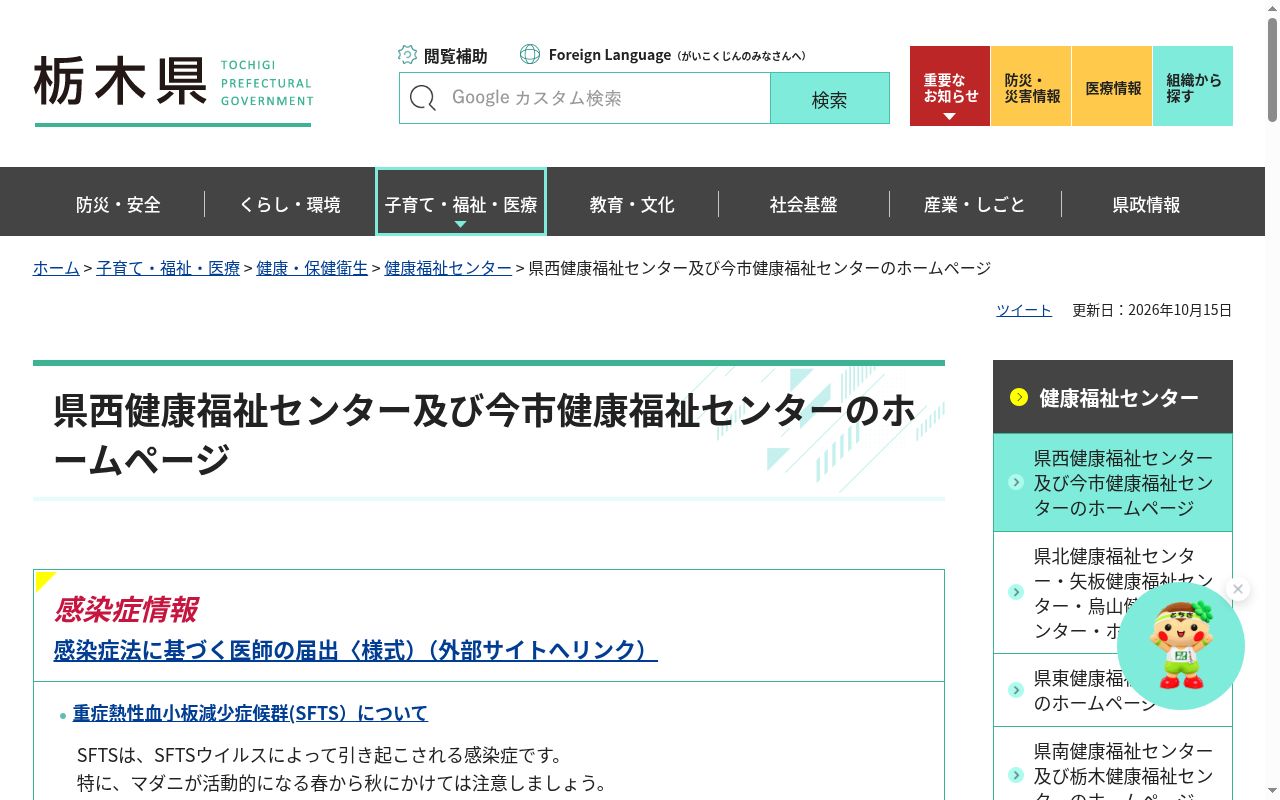
Task: Click chevron beside 県北健康福祉センター sidebar item
Action: pyautogui.click(x=1016, y=592)
